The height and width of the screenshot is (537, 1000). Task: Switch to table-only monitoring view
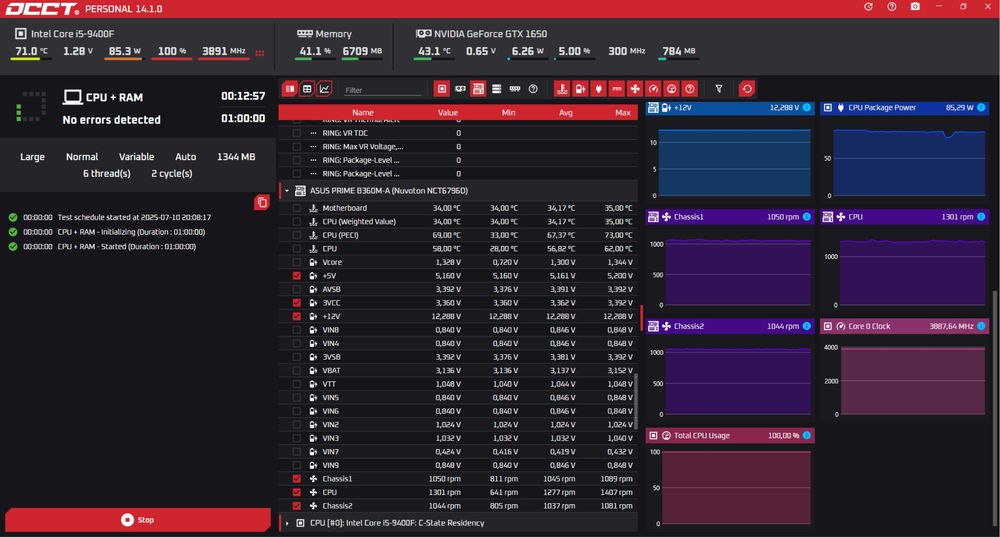307,89
